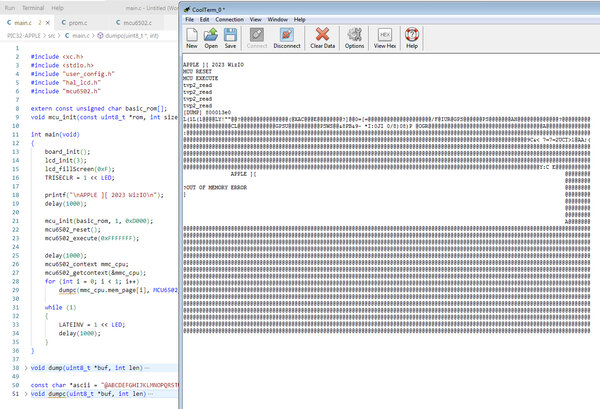Click the Save floppy icon in CoolTerm

coord(230,38)
